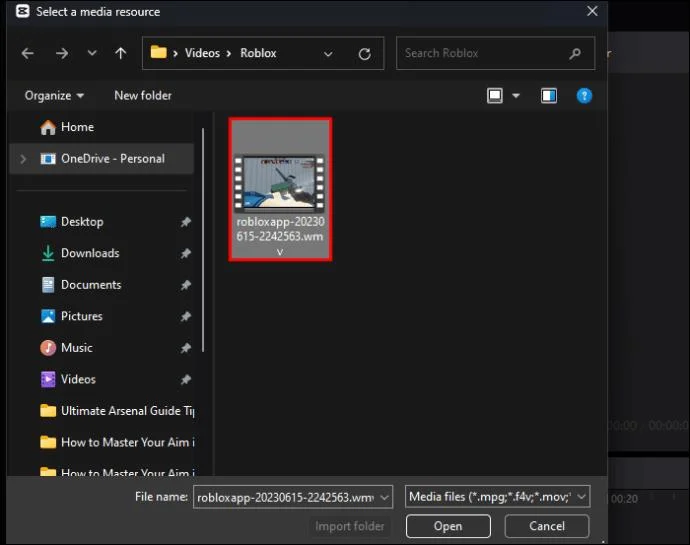
Task: Create a New folder
Action: coord(143,96)
